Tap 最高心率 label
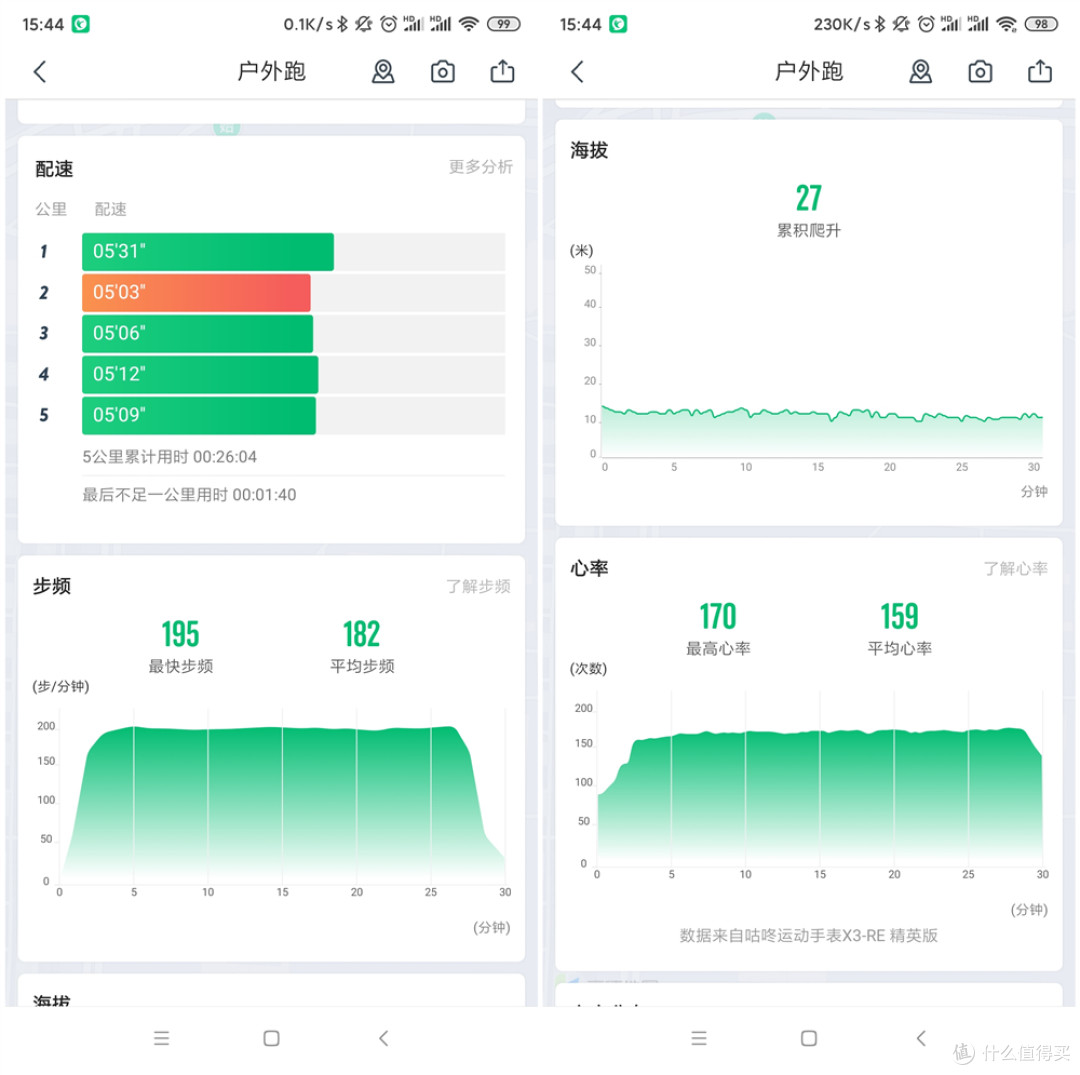 point(718,648)
